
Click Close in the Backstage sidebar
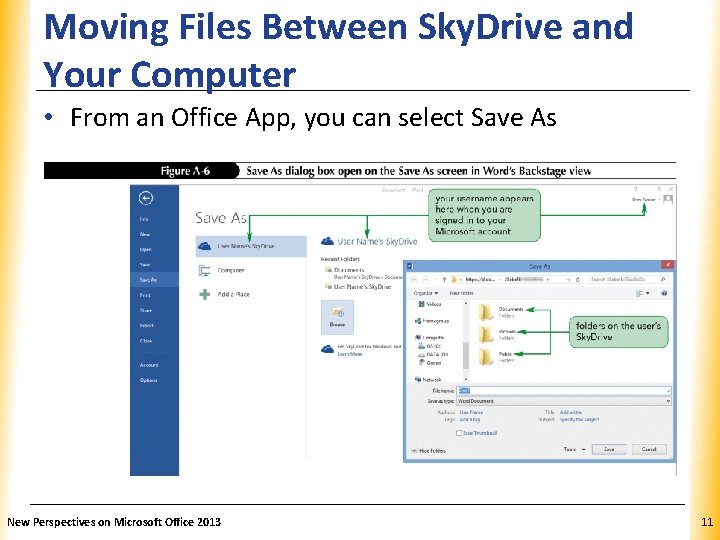(146, 341)
